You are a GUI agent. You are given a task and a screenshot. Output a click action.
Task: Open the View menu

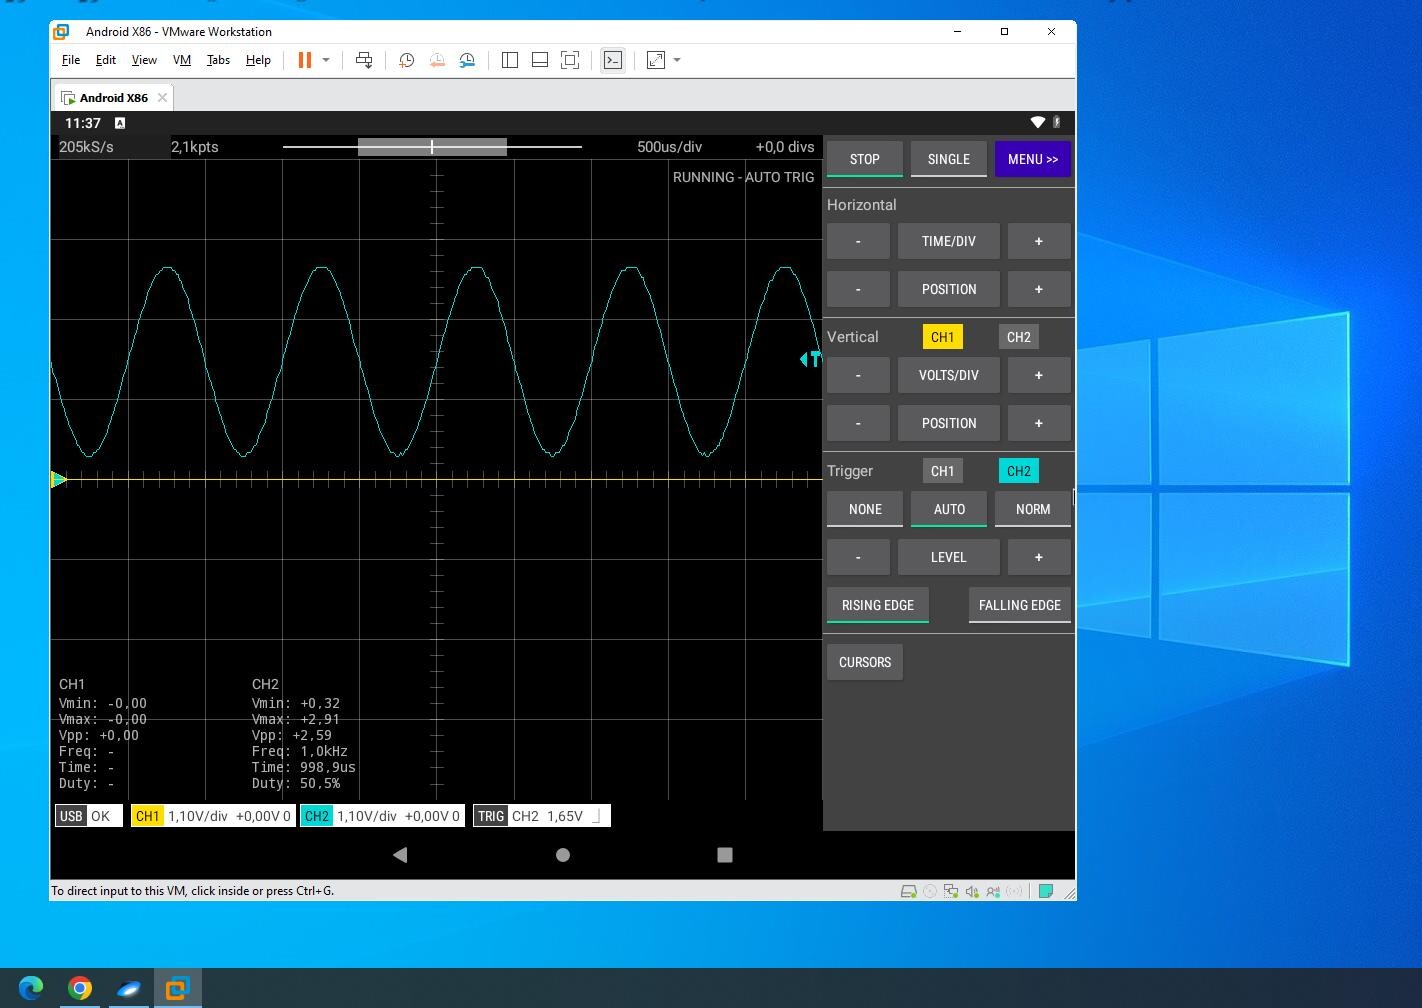(x=144, y=60)
